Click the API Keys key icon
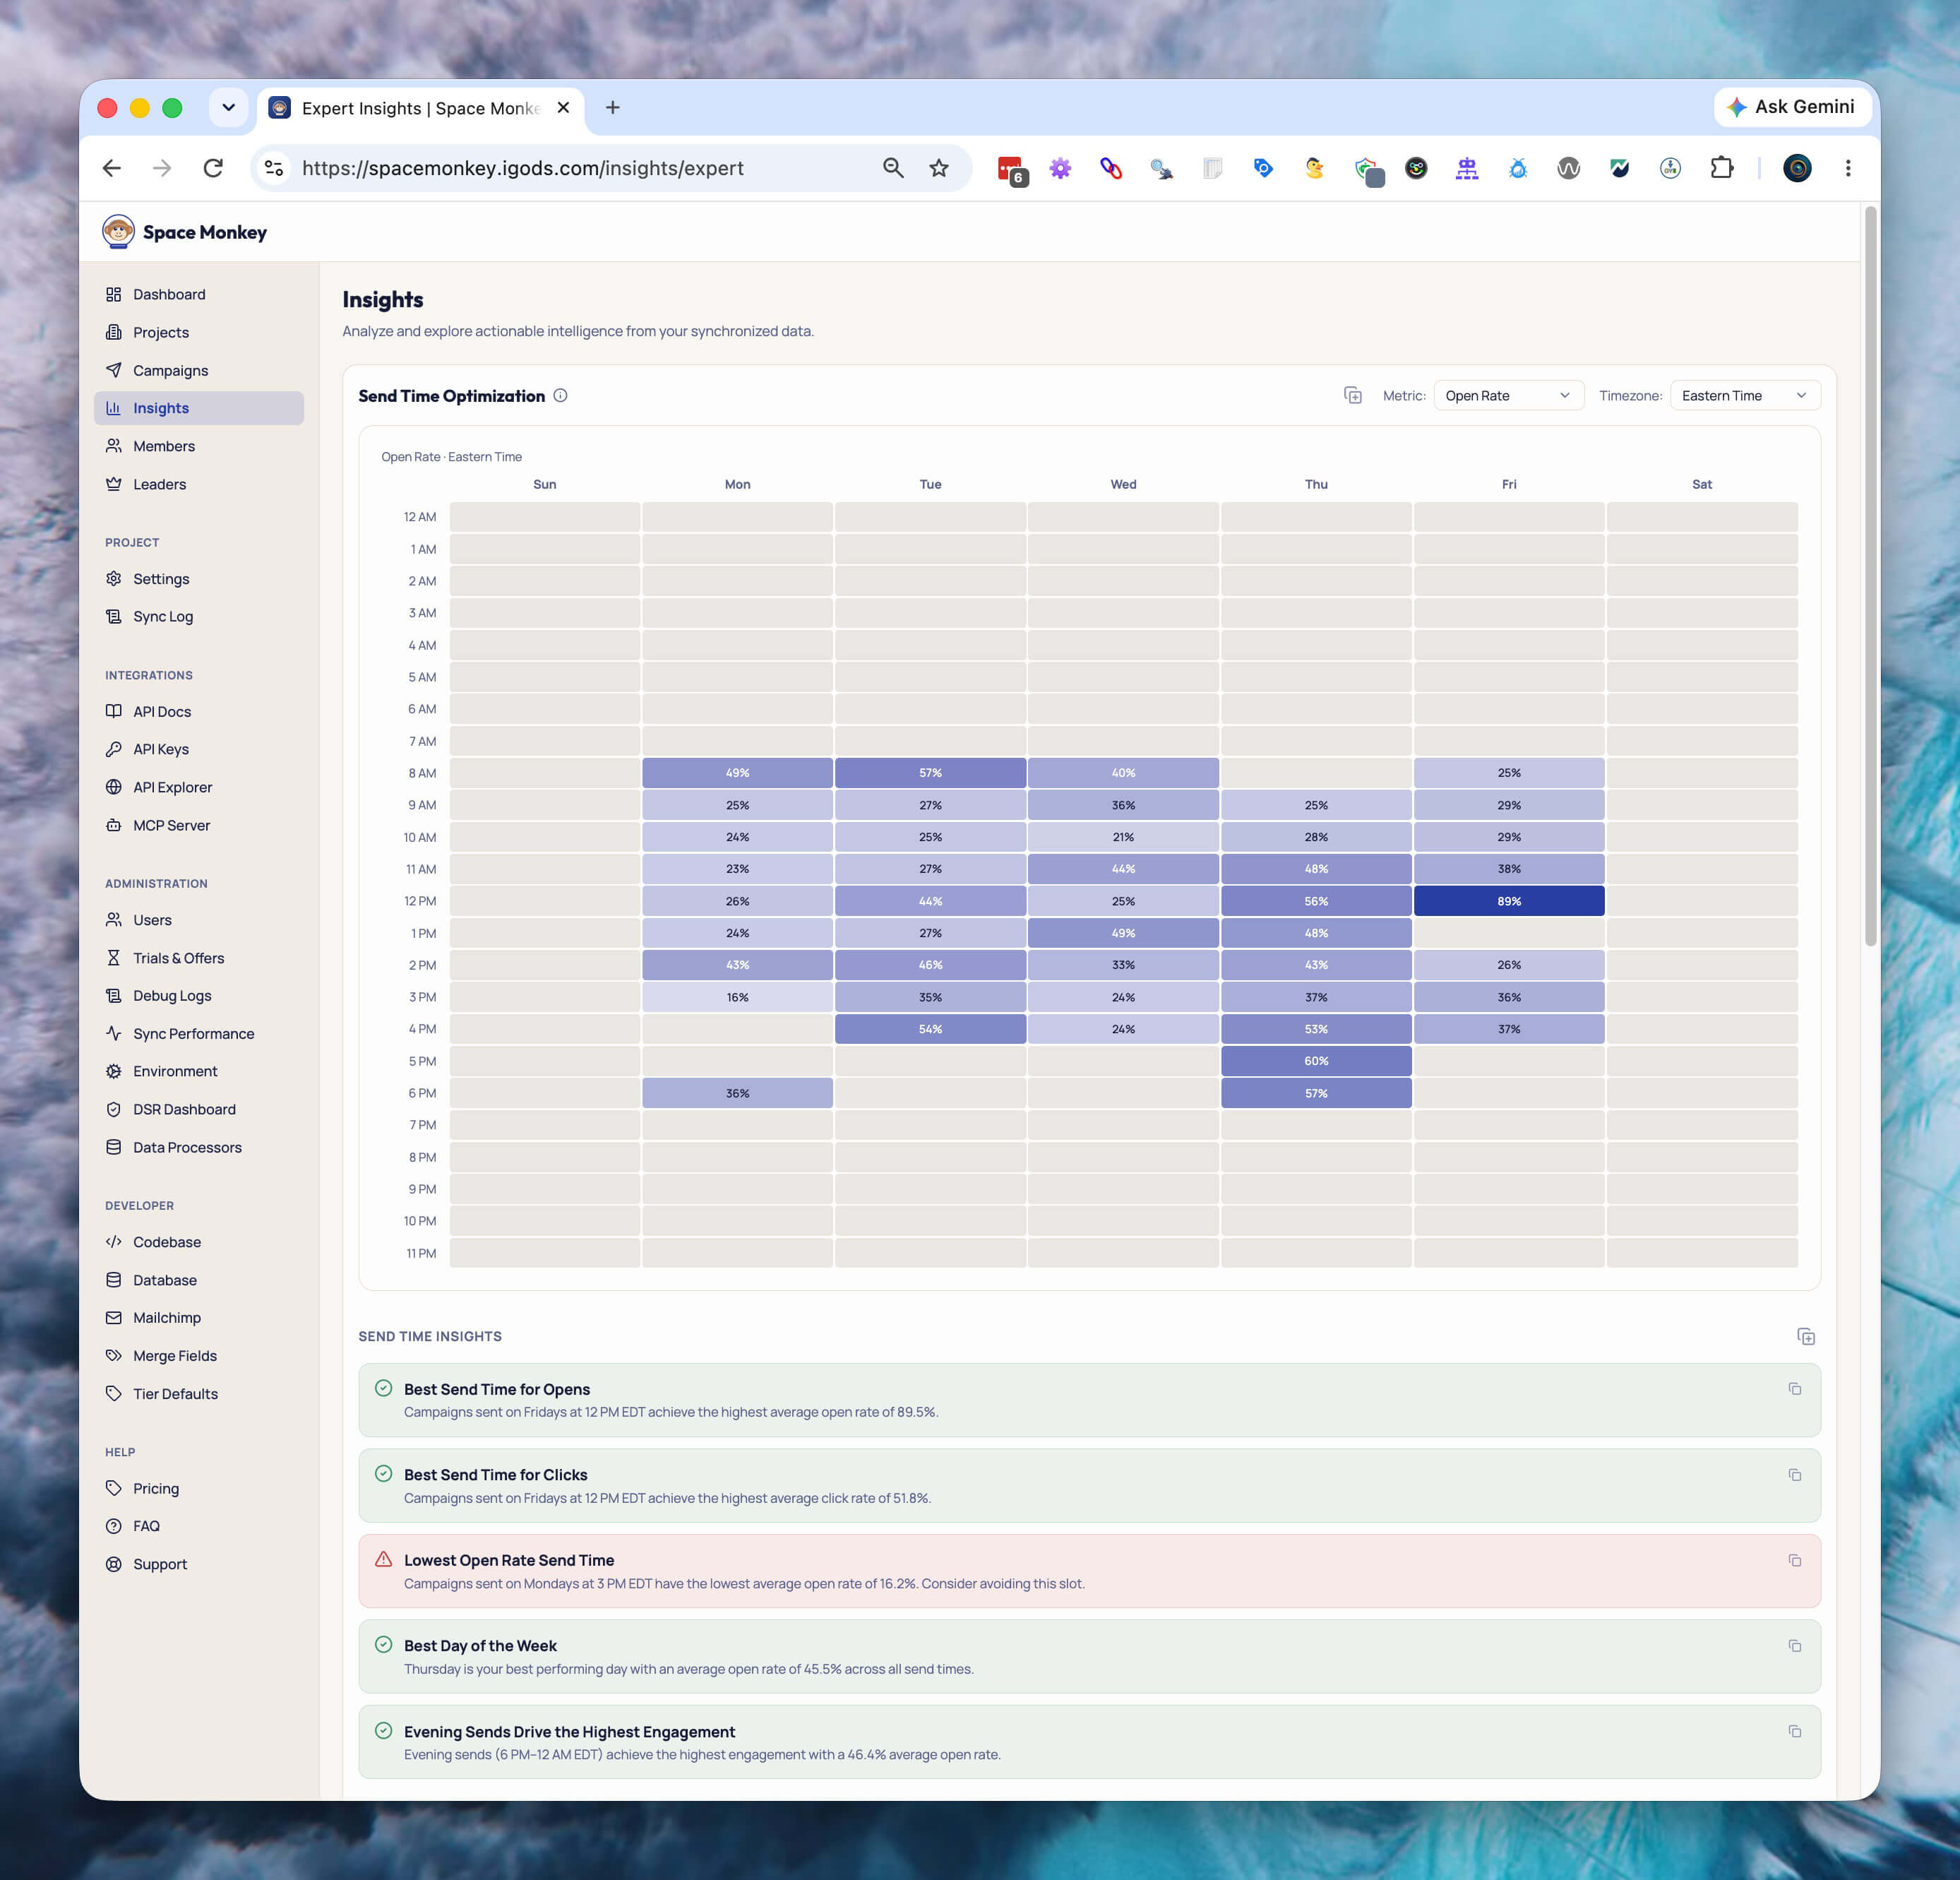Screen dimensions: 1960x1880 click(x=114, y=749)
